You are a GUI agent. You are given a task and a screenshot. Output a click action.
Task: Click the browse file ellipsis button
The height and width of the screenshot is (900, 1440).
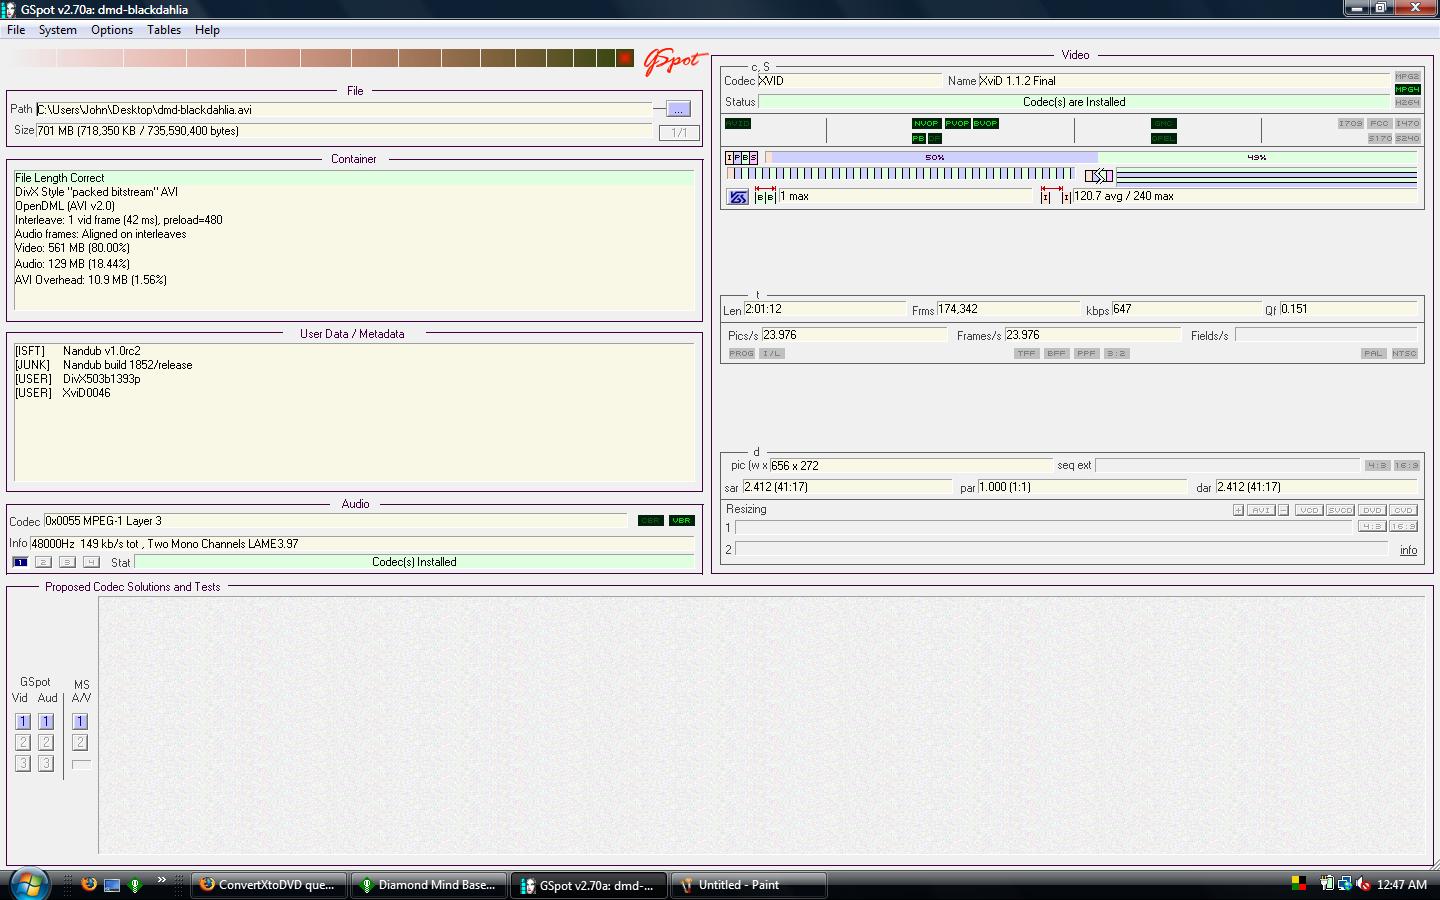[678, 109]
